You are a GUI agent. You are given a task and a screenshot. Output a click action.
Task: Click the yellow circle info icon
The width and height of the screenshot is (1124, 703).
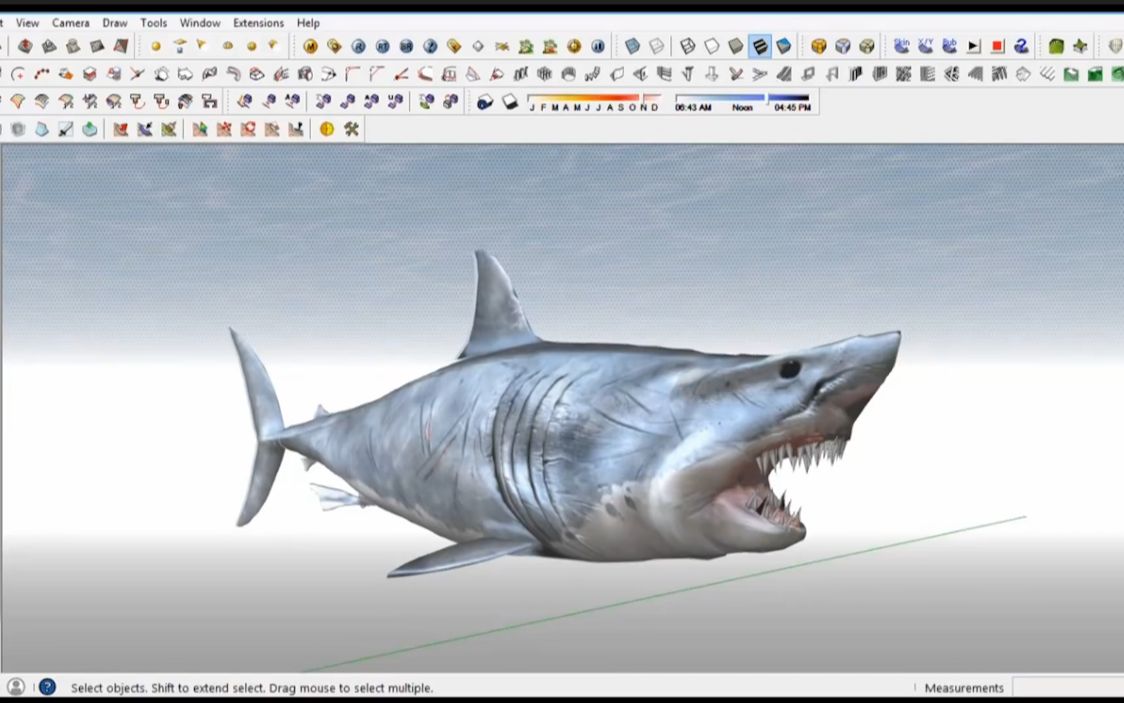[x=327, y=129]
